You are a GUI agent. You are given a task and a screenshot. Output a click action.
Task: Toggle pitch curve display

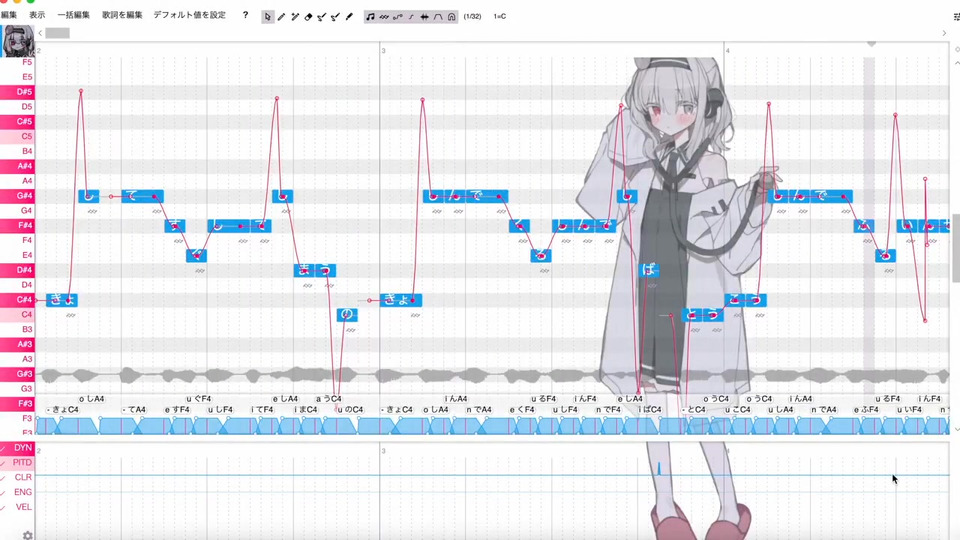(x=397, y=17)
